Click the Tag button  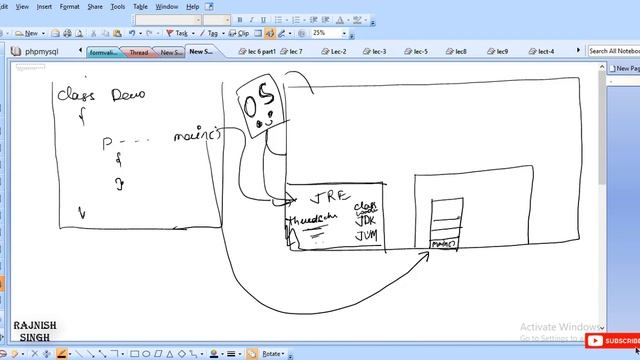209,33
